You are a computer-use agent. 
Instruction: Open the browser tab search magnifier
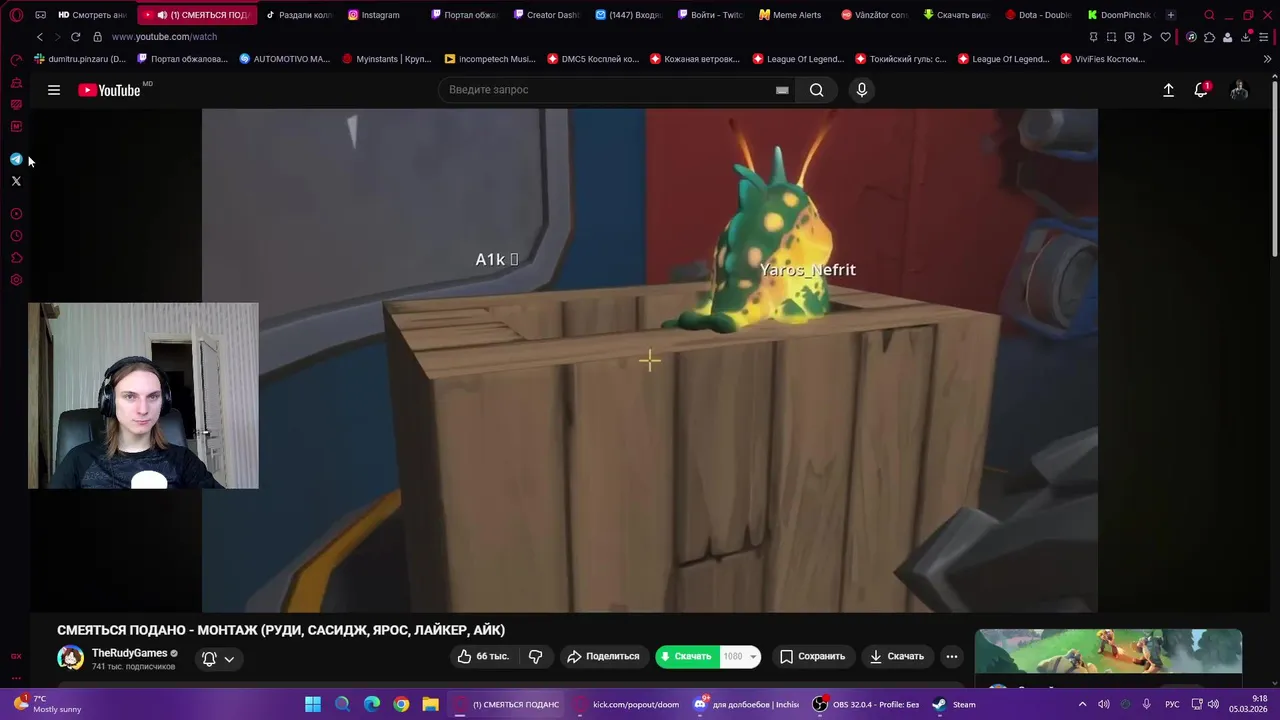pyautogui.click(x=1209, y=15)
